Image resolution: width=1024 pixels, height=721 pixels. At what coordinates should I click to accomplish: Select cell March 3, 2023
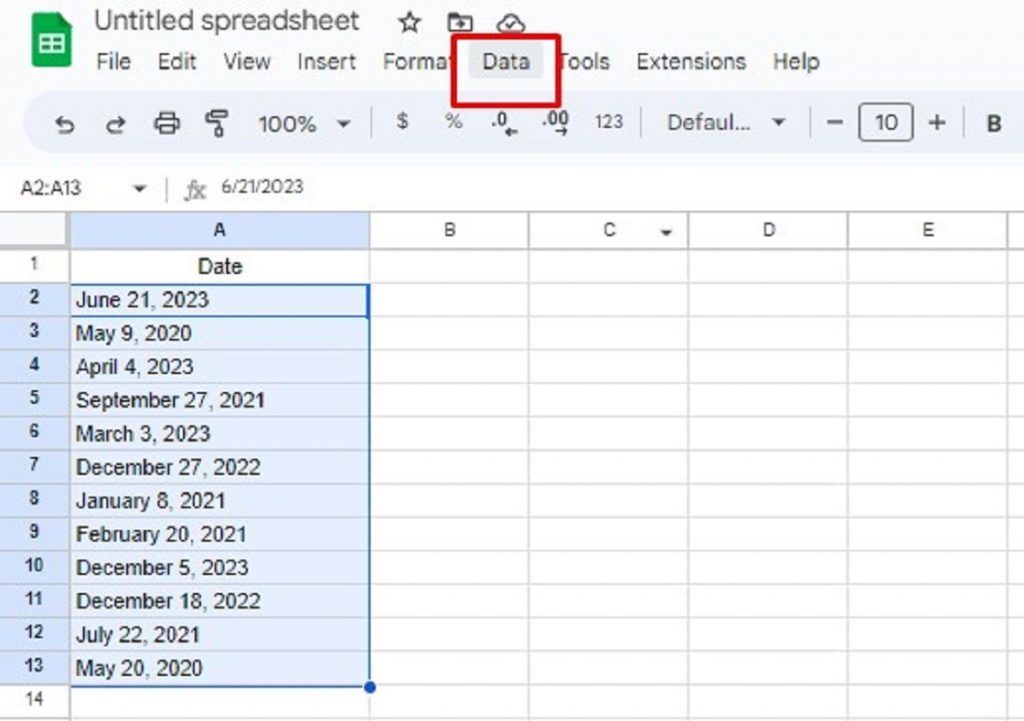(x=219, y=434)
